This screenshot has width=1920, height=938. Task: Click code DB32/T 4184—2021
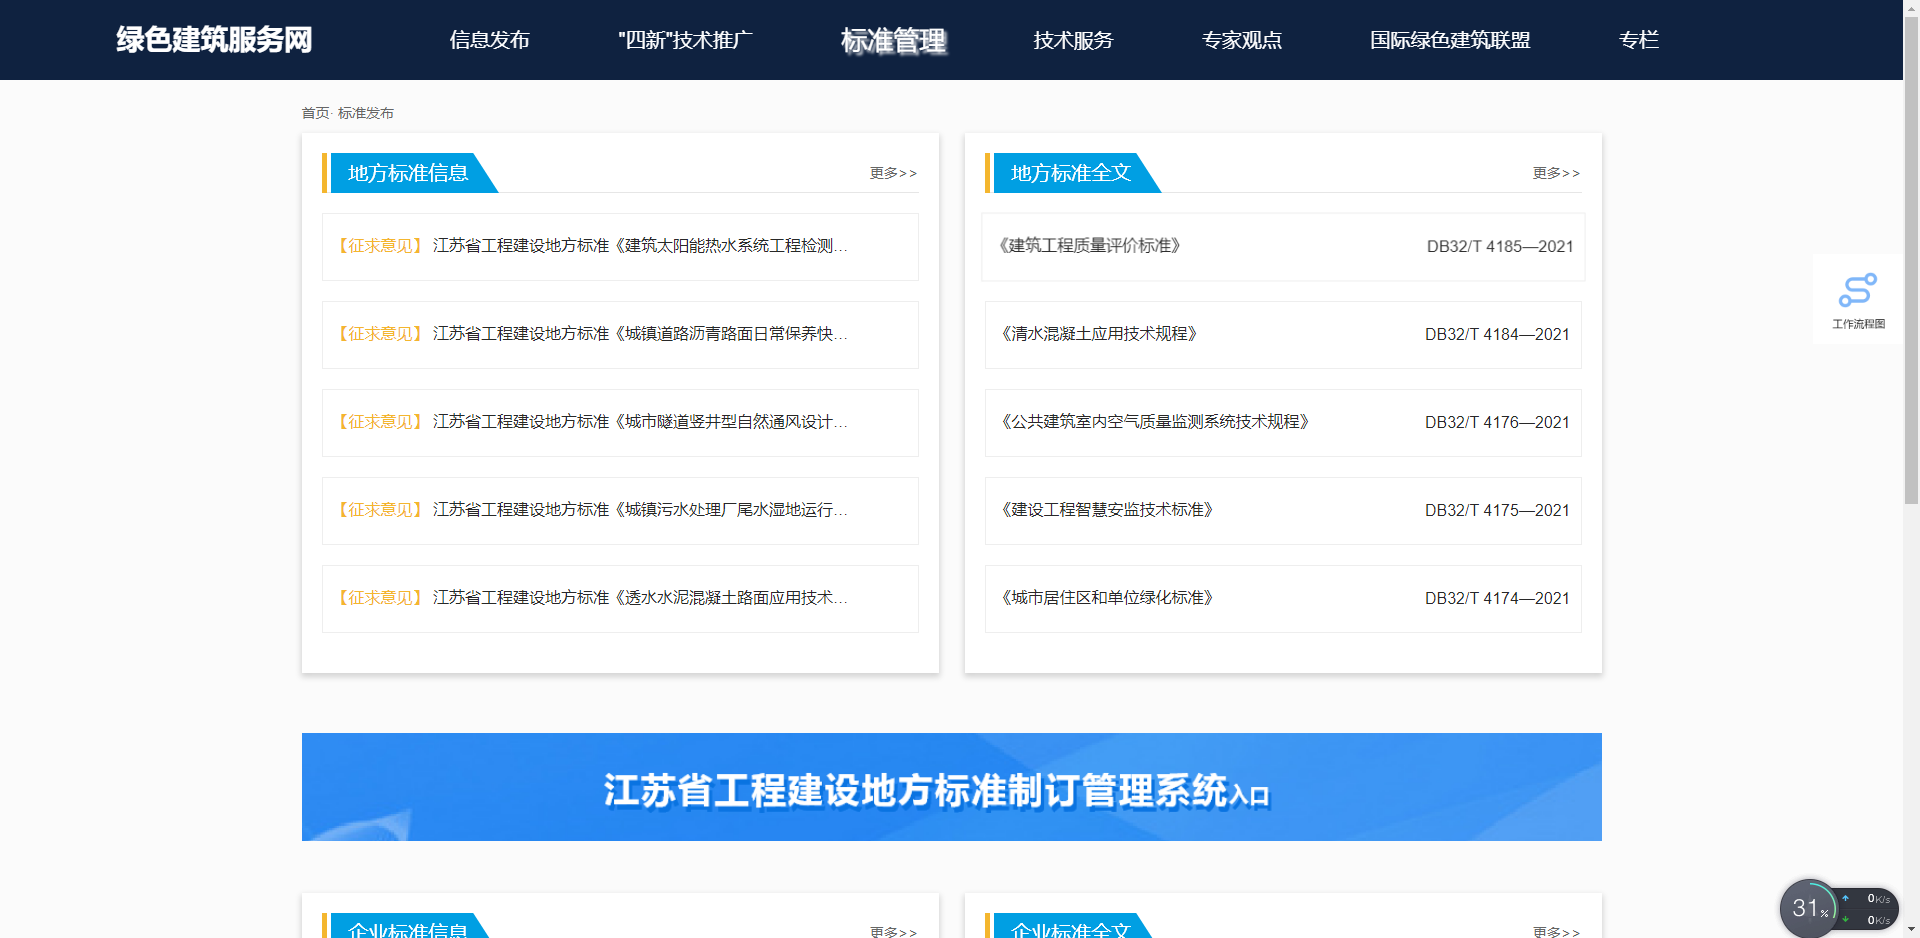coord(1497,334)
